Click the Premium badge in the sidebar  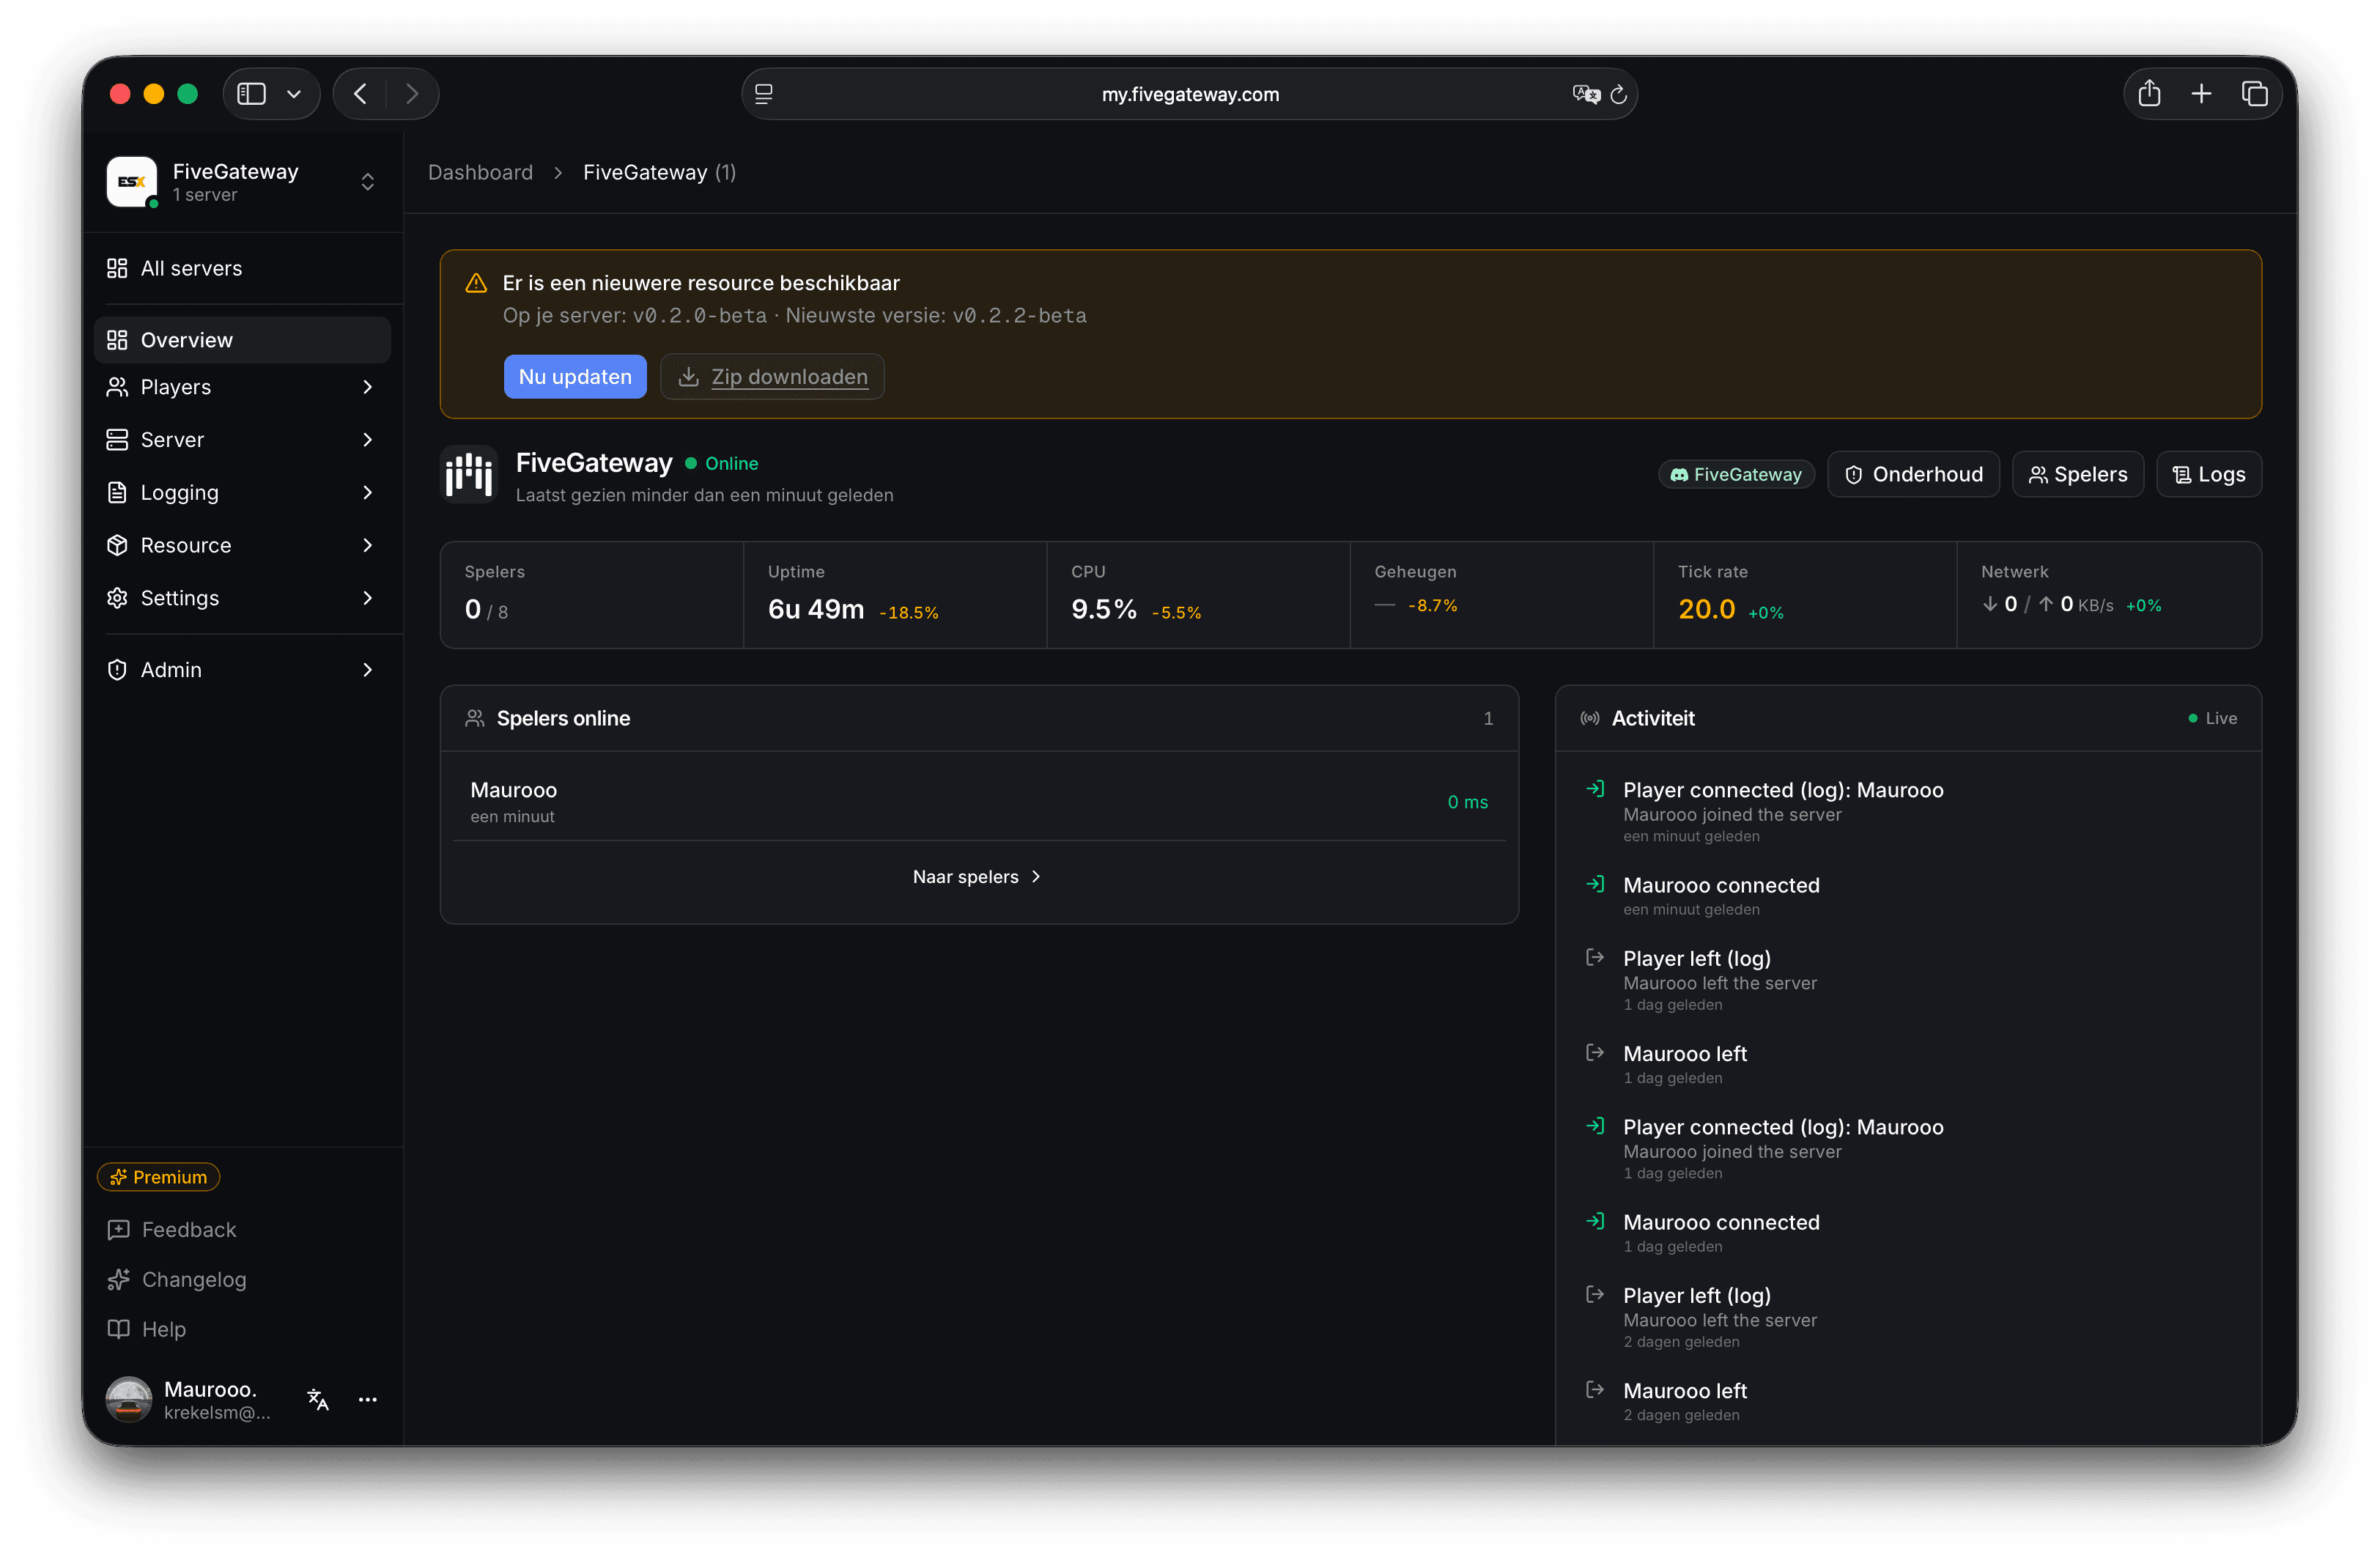(x=157, y=1177)
